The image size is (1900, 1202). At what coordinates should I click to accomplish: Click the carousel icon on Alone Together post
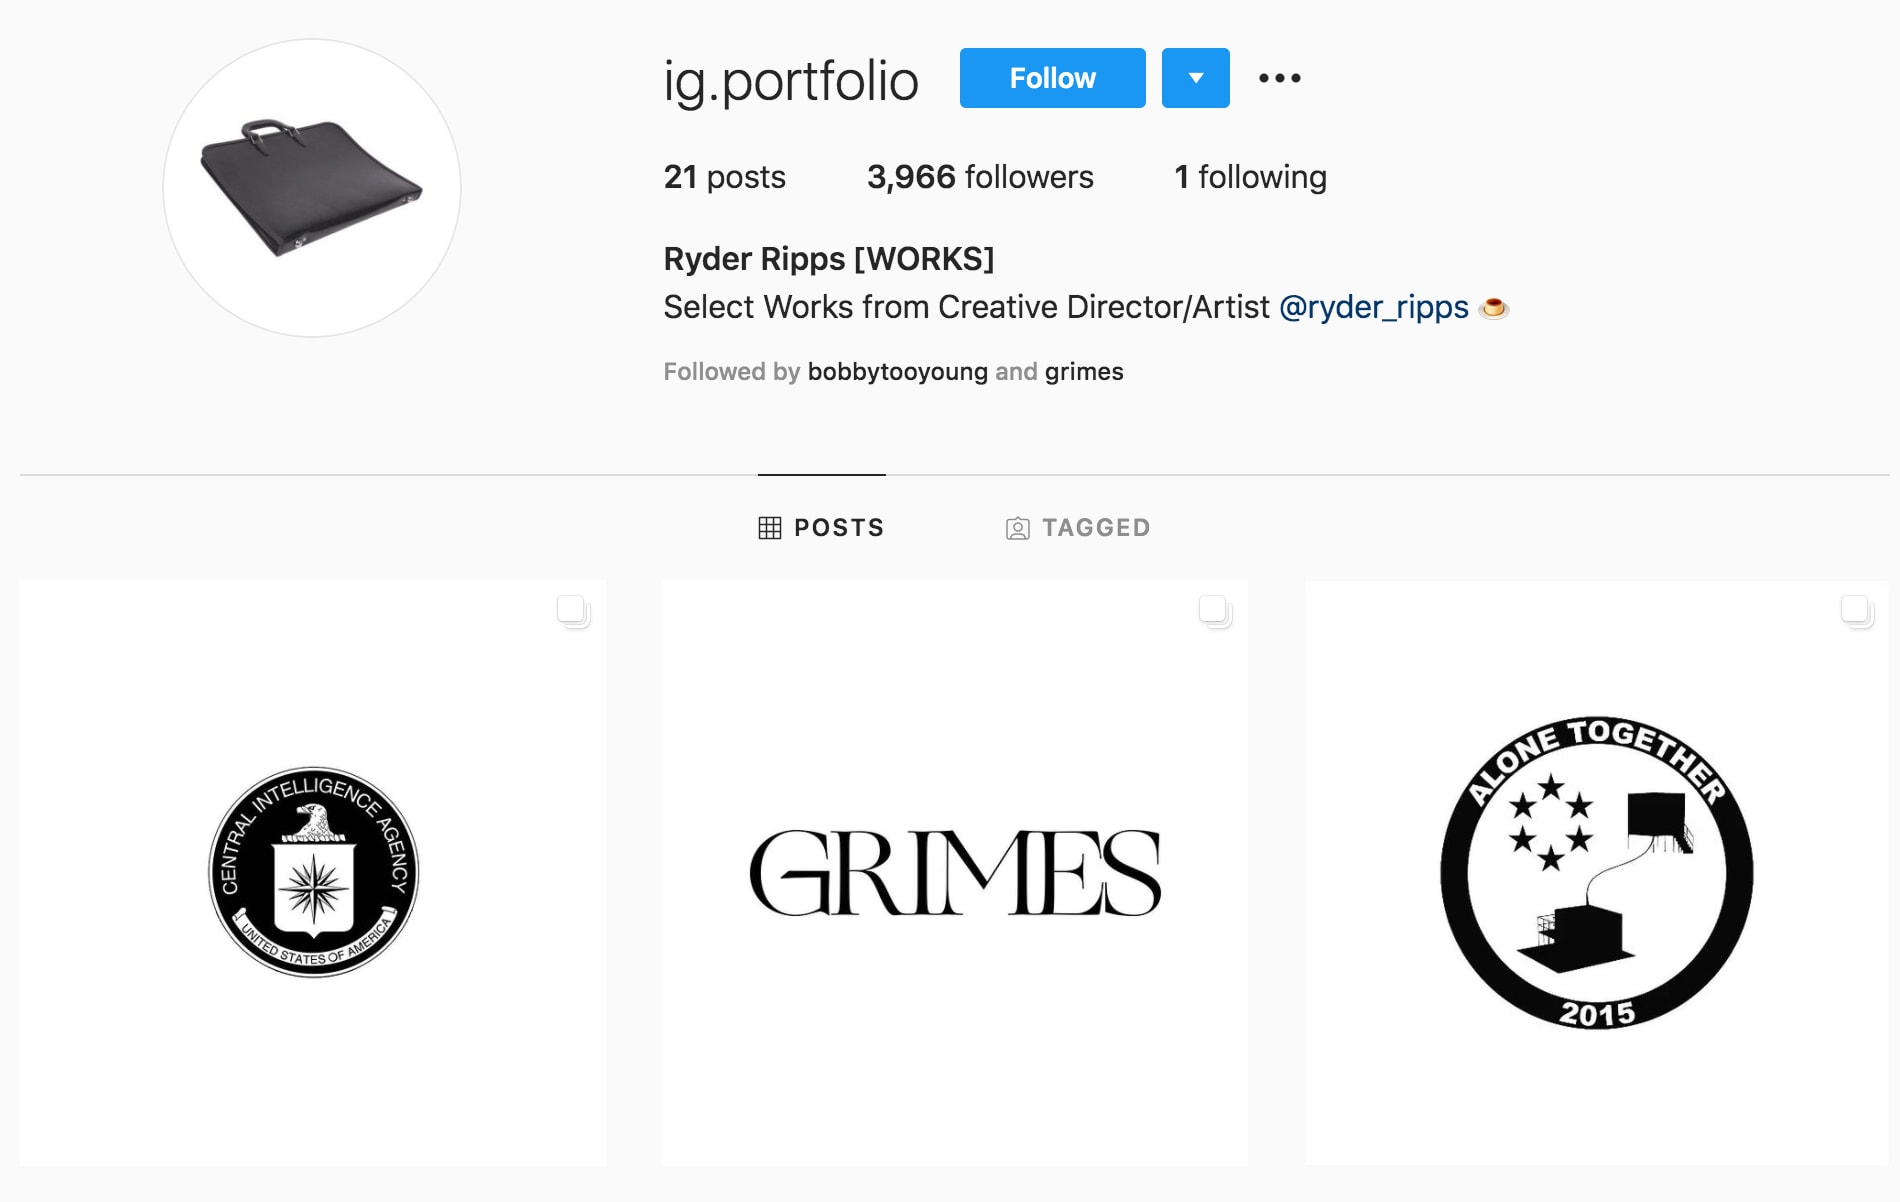pos(1857,610)
